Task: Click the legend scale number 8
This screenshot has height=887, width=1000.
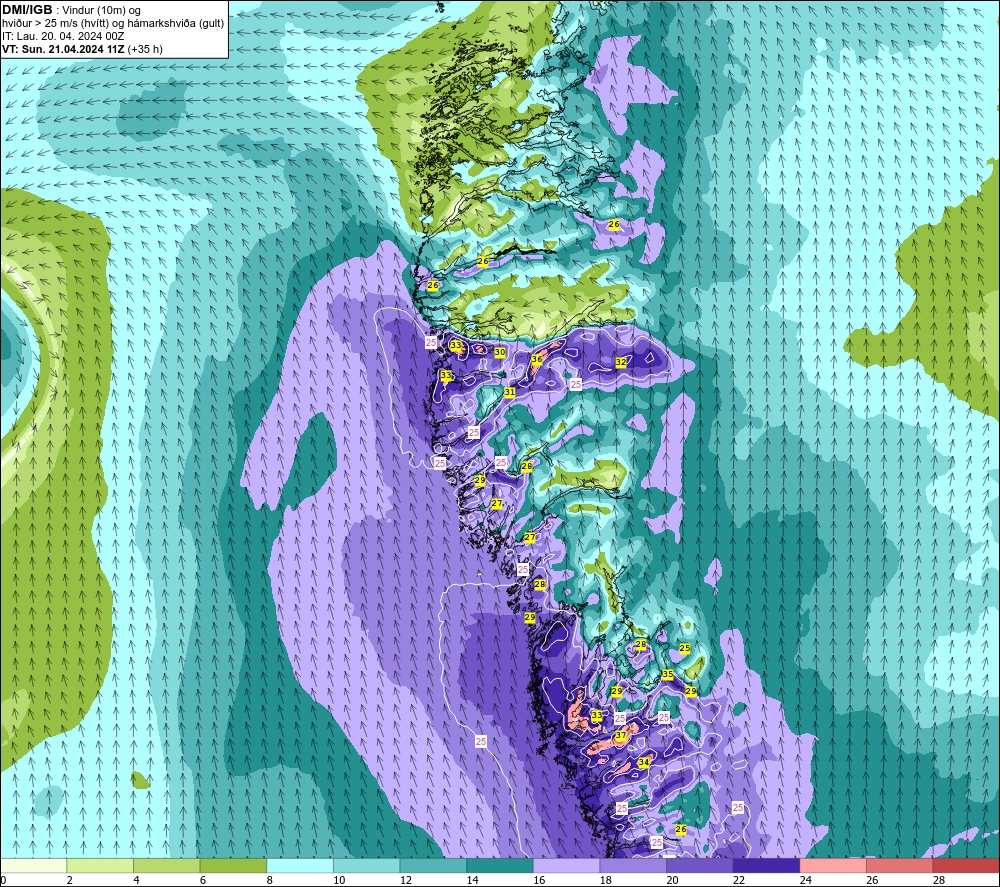Action: pyautogui.click(x=270, y=881)
